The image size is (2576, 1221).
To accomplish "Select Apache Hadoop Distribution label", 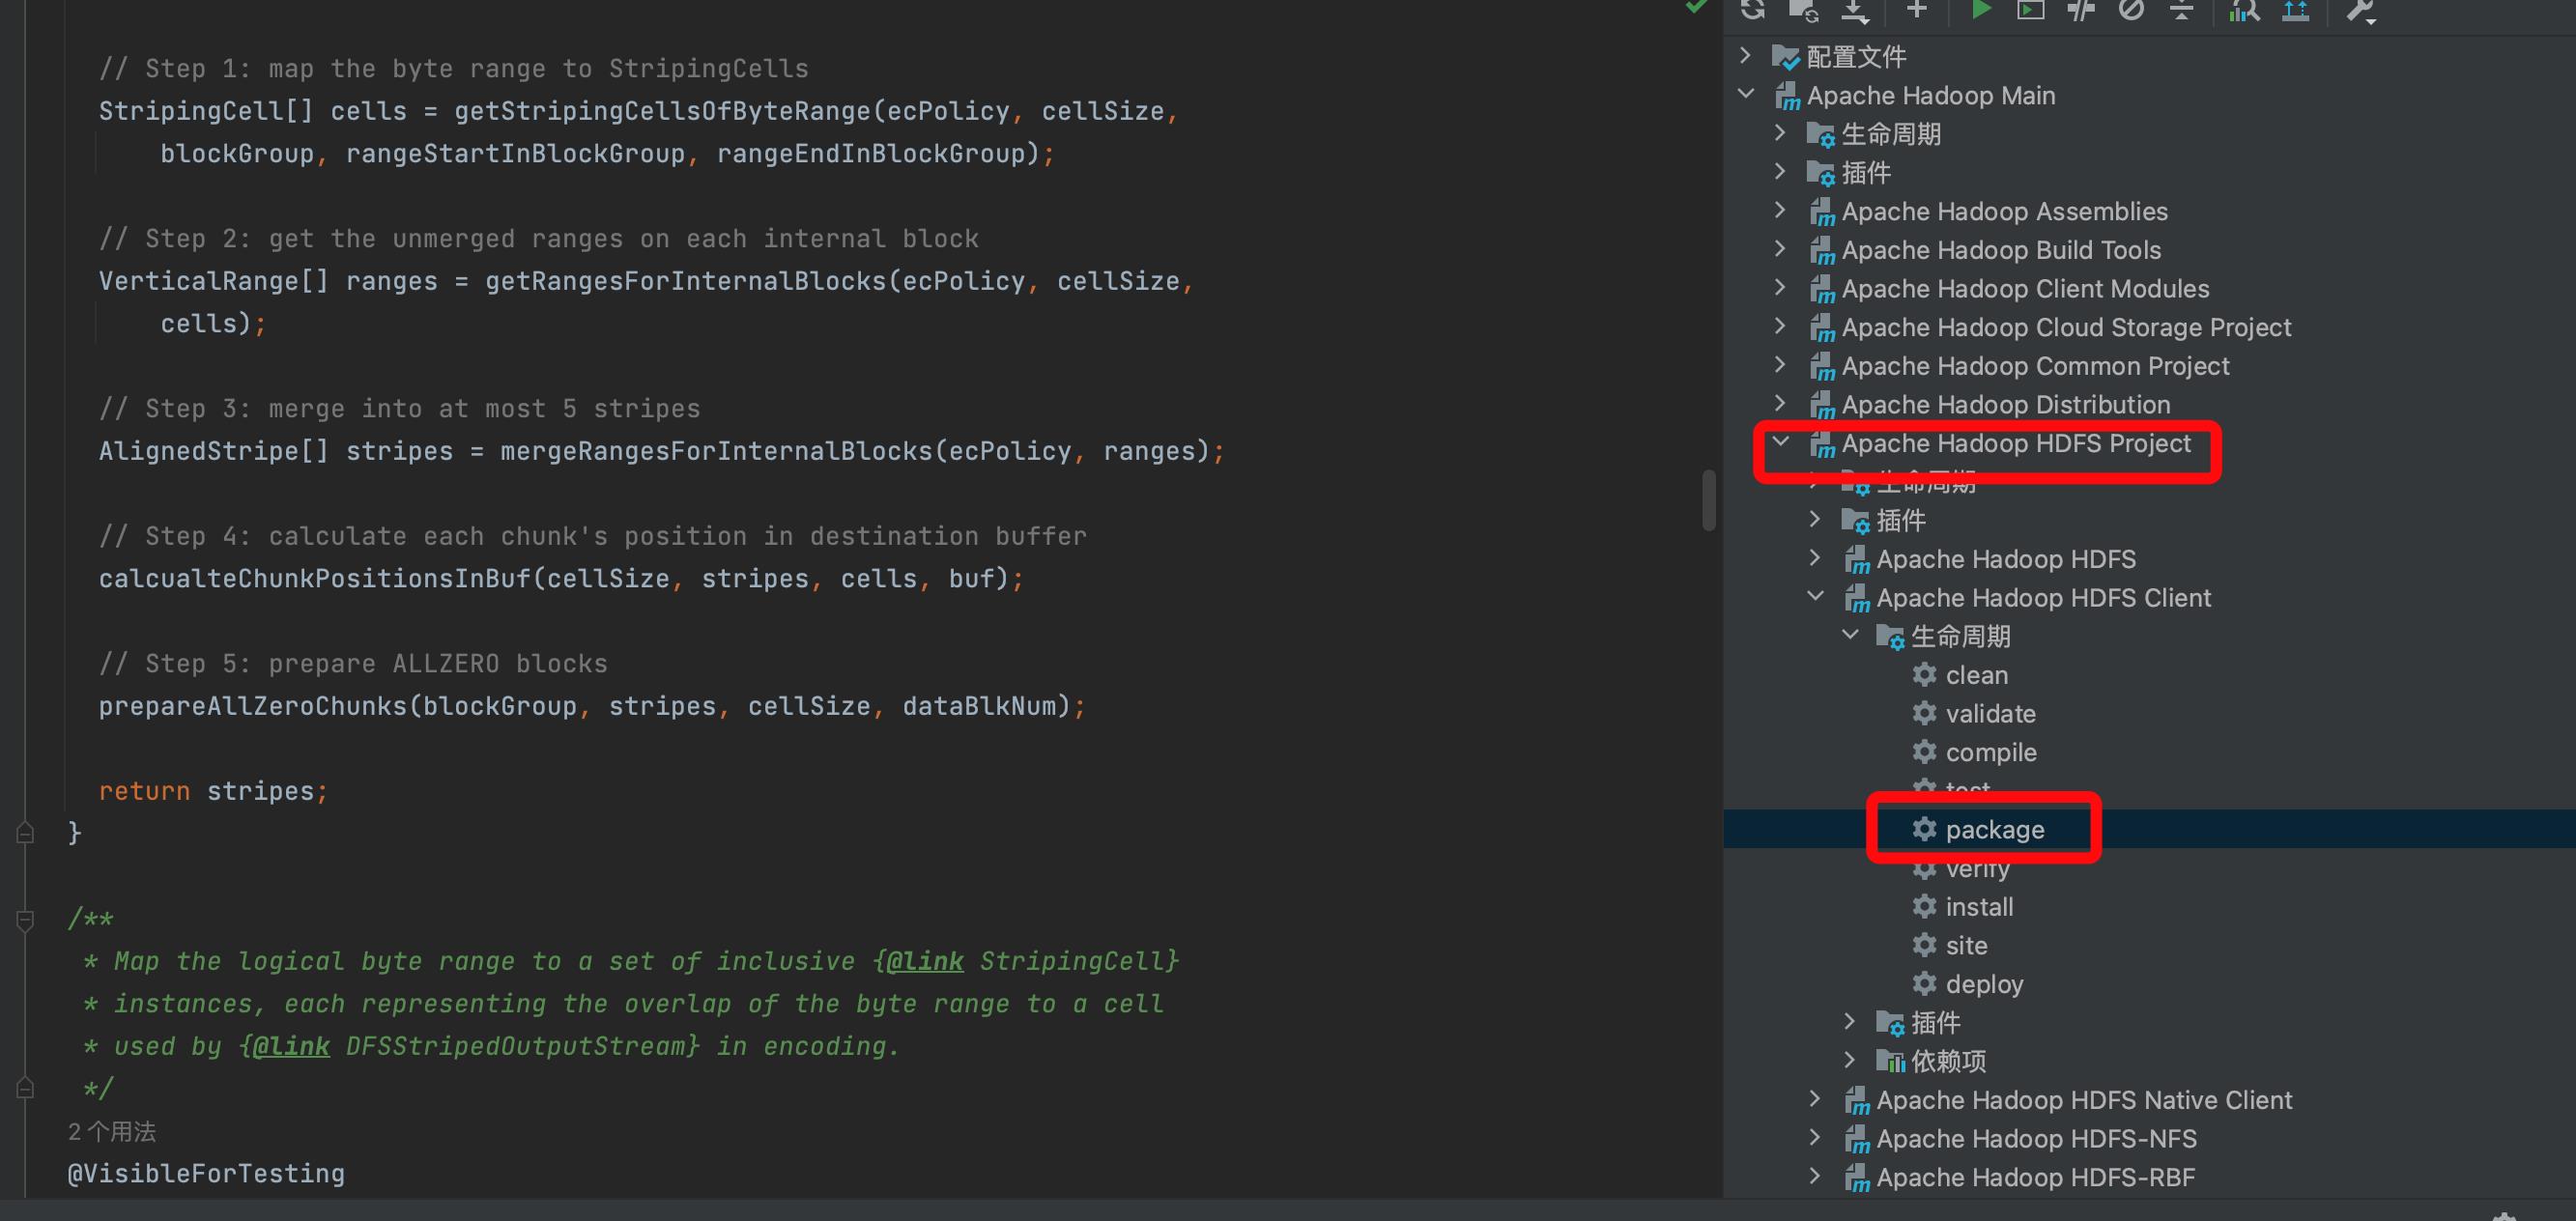I will pyautogui.click(x=2005, y=404).
